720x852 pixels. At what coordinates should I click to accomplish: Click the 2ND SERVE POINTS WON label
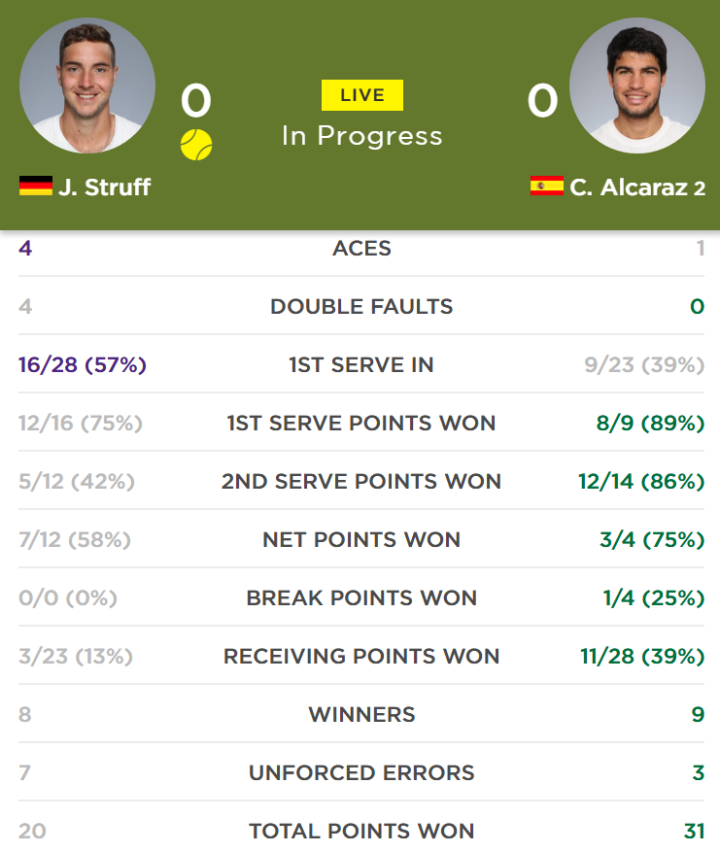[x=362, y=481]
